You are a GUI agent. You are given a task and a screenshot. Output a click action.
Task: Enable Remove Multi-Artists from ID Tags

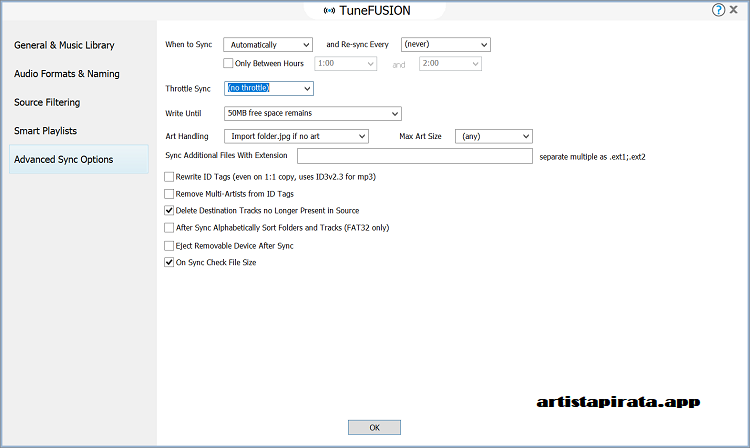[169, 194]
